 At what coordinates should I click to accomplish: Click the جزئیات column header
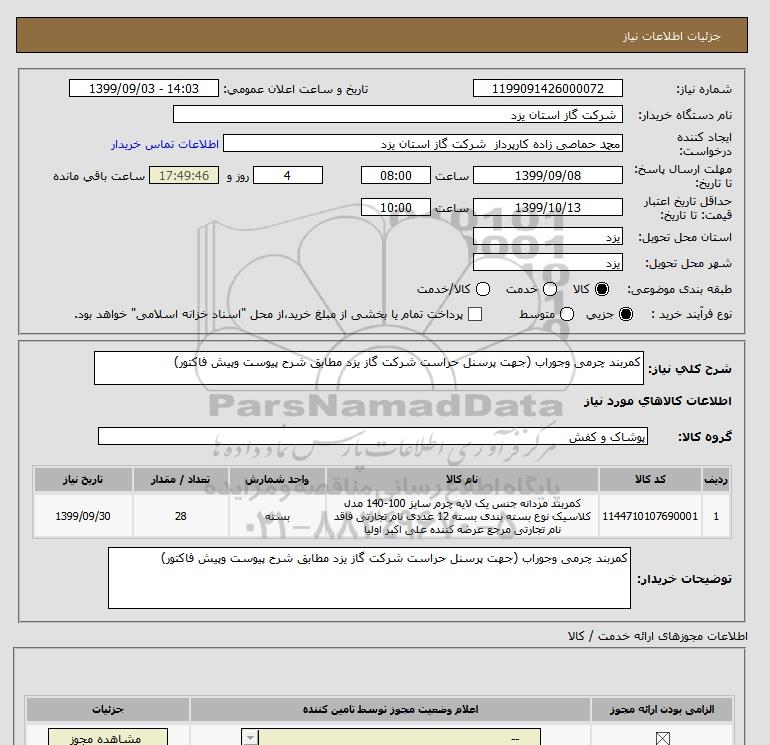tap(108, 709)
